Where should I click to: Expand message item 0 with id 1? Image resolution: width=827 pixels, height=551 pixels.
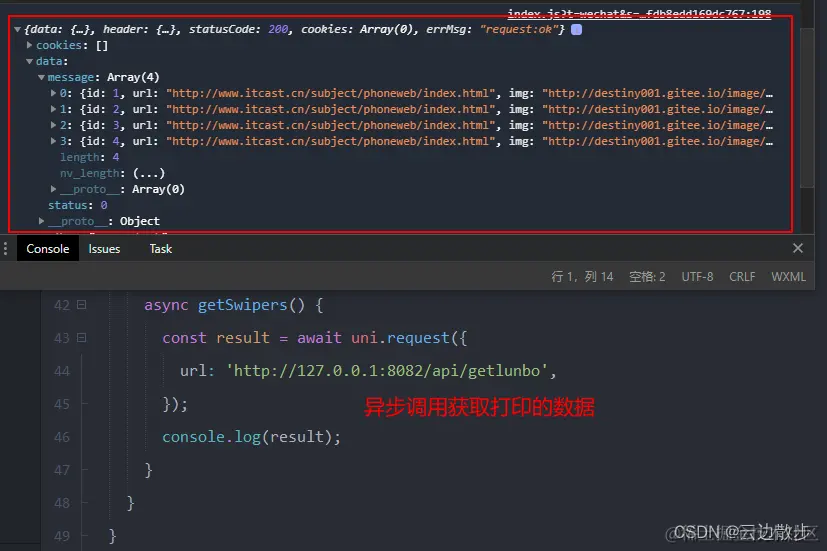click(53, 93)
